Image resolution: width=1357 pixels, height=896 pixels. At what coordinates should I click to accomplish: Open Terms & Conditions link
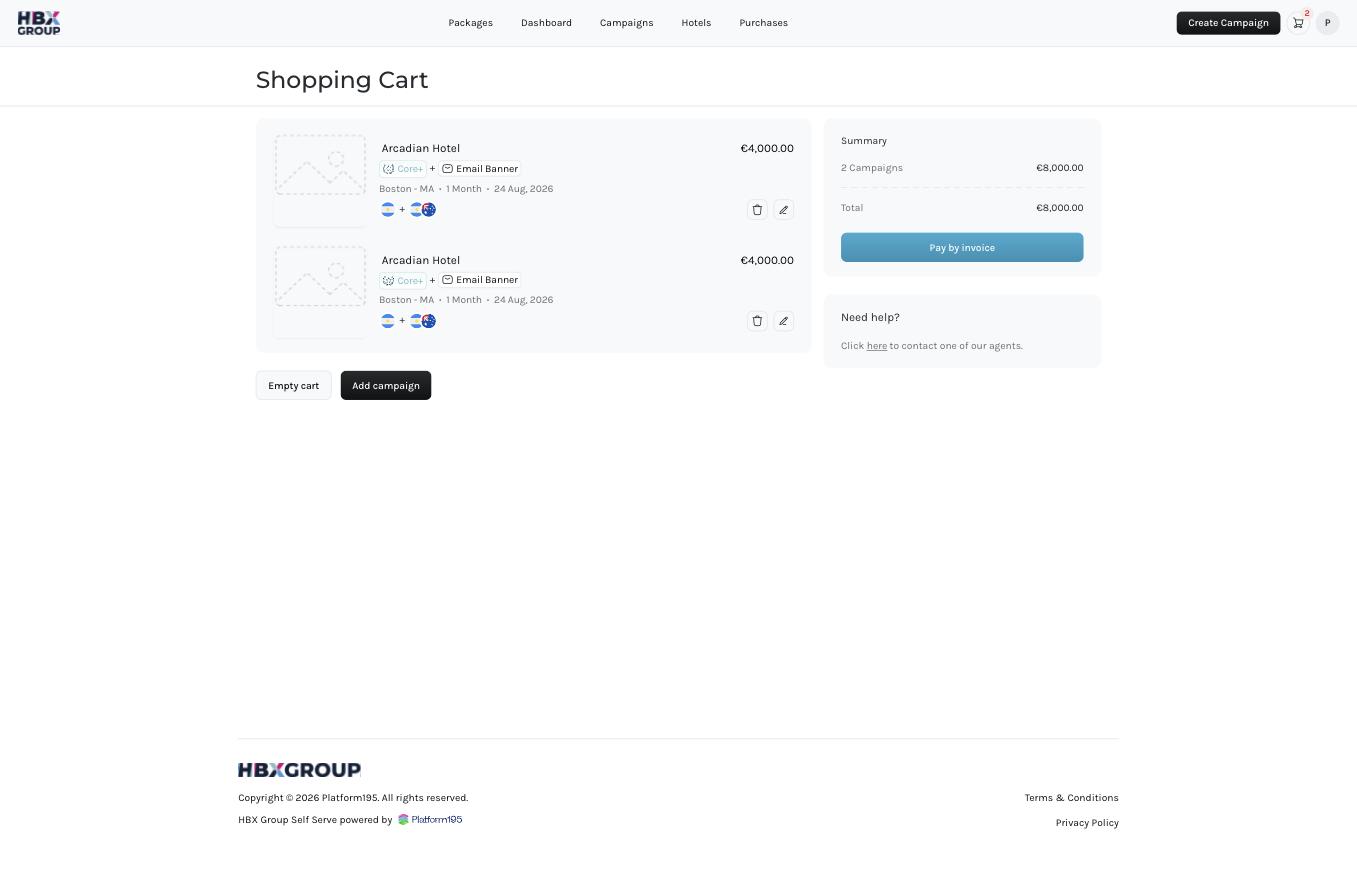1071,798
